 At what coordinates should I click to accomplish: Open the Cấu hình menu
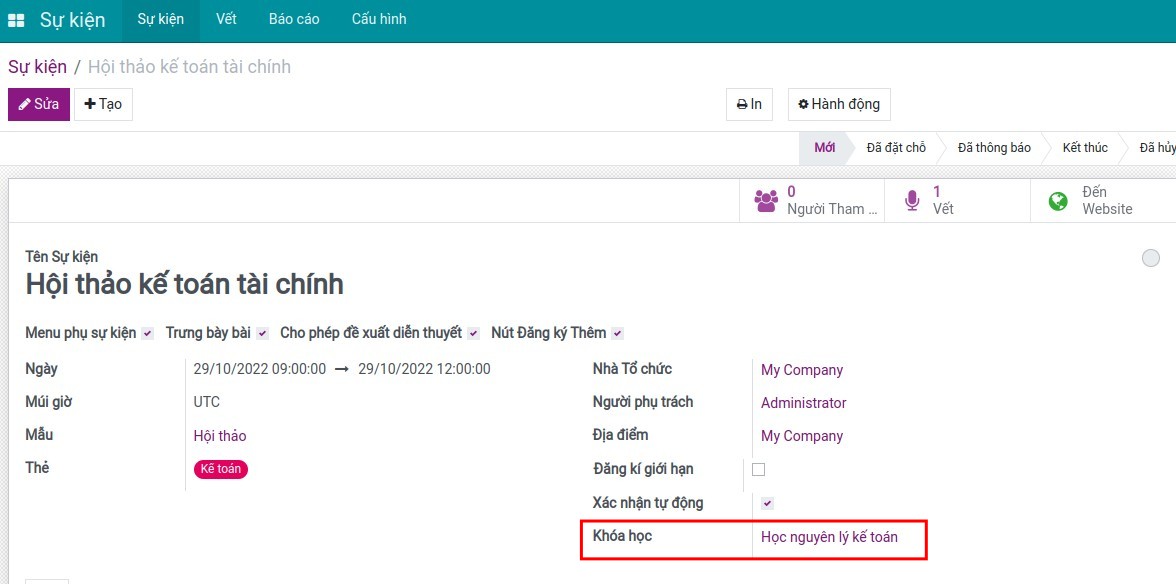click(x=378, y=19)
